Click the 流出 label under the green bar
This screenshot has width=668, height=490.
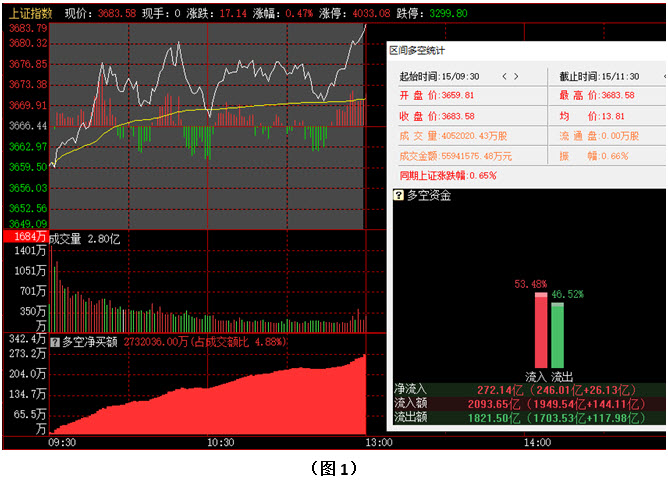pos(562,377)
